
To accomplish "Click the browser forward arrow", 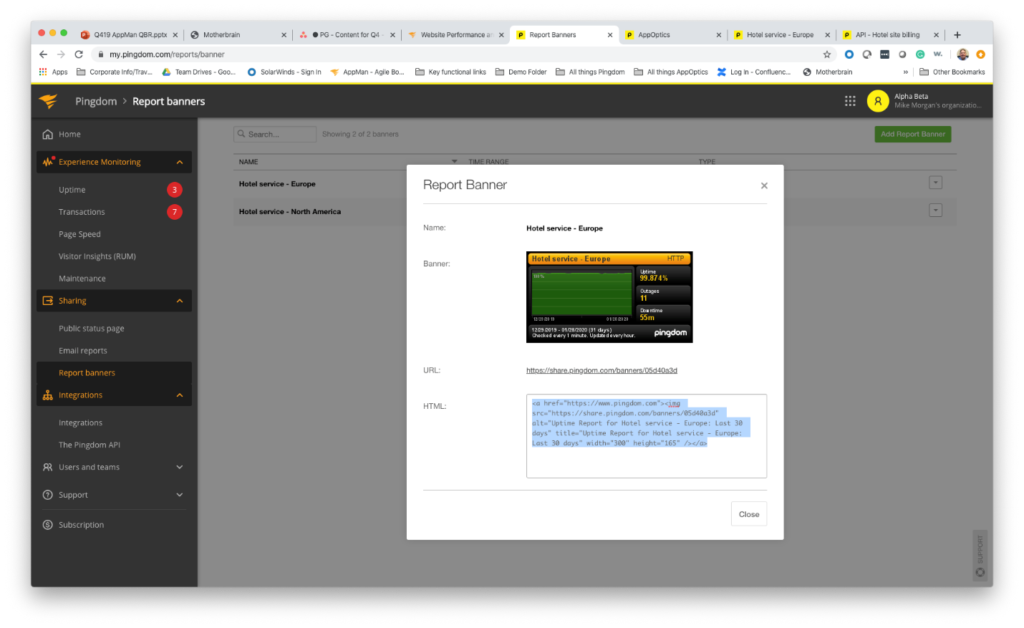I will point(61,54).
